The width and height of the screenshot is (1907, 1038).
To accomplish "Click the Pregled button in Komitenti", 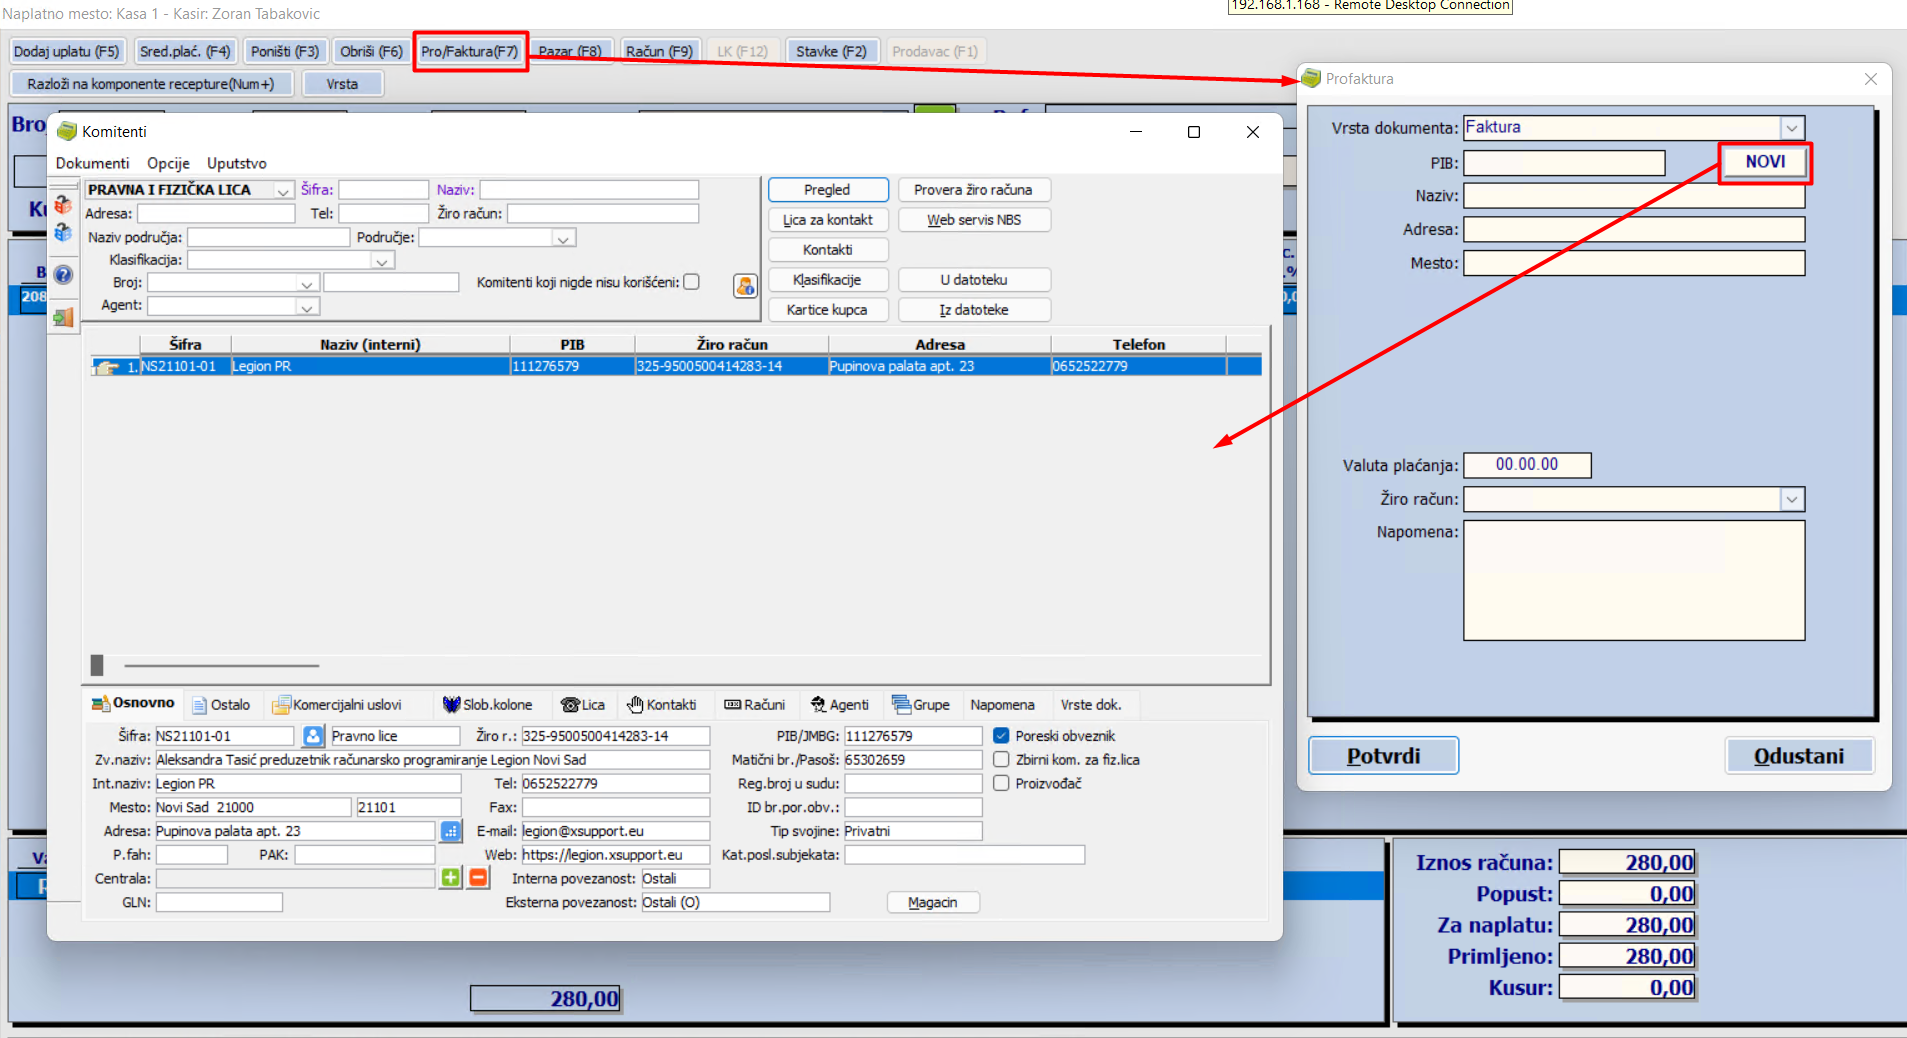I will click(827, 190).
